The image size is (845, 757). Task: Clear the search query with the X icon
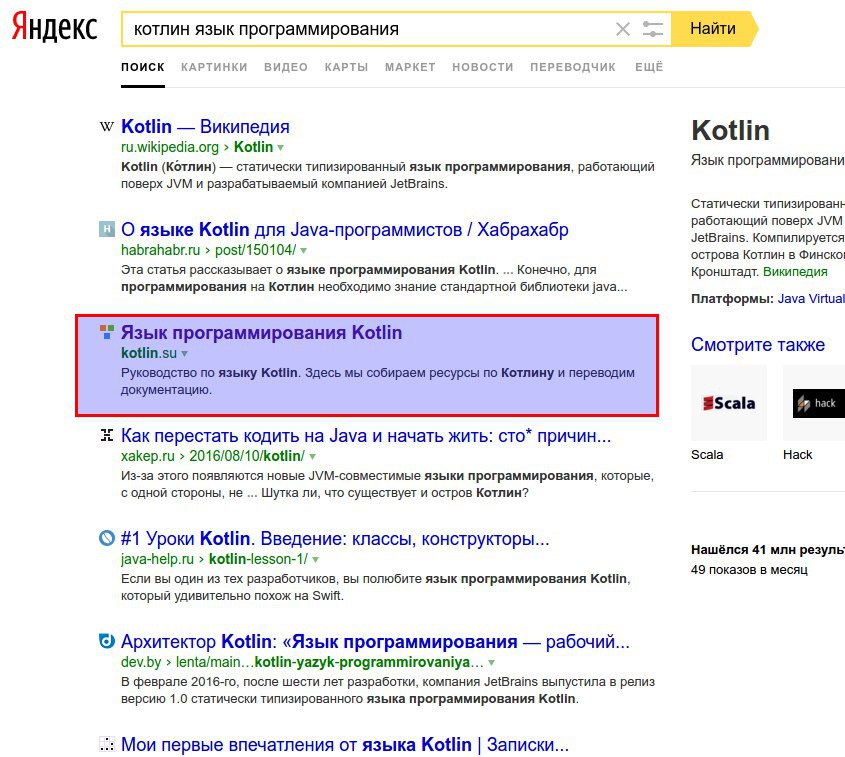click(622, 29)
